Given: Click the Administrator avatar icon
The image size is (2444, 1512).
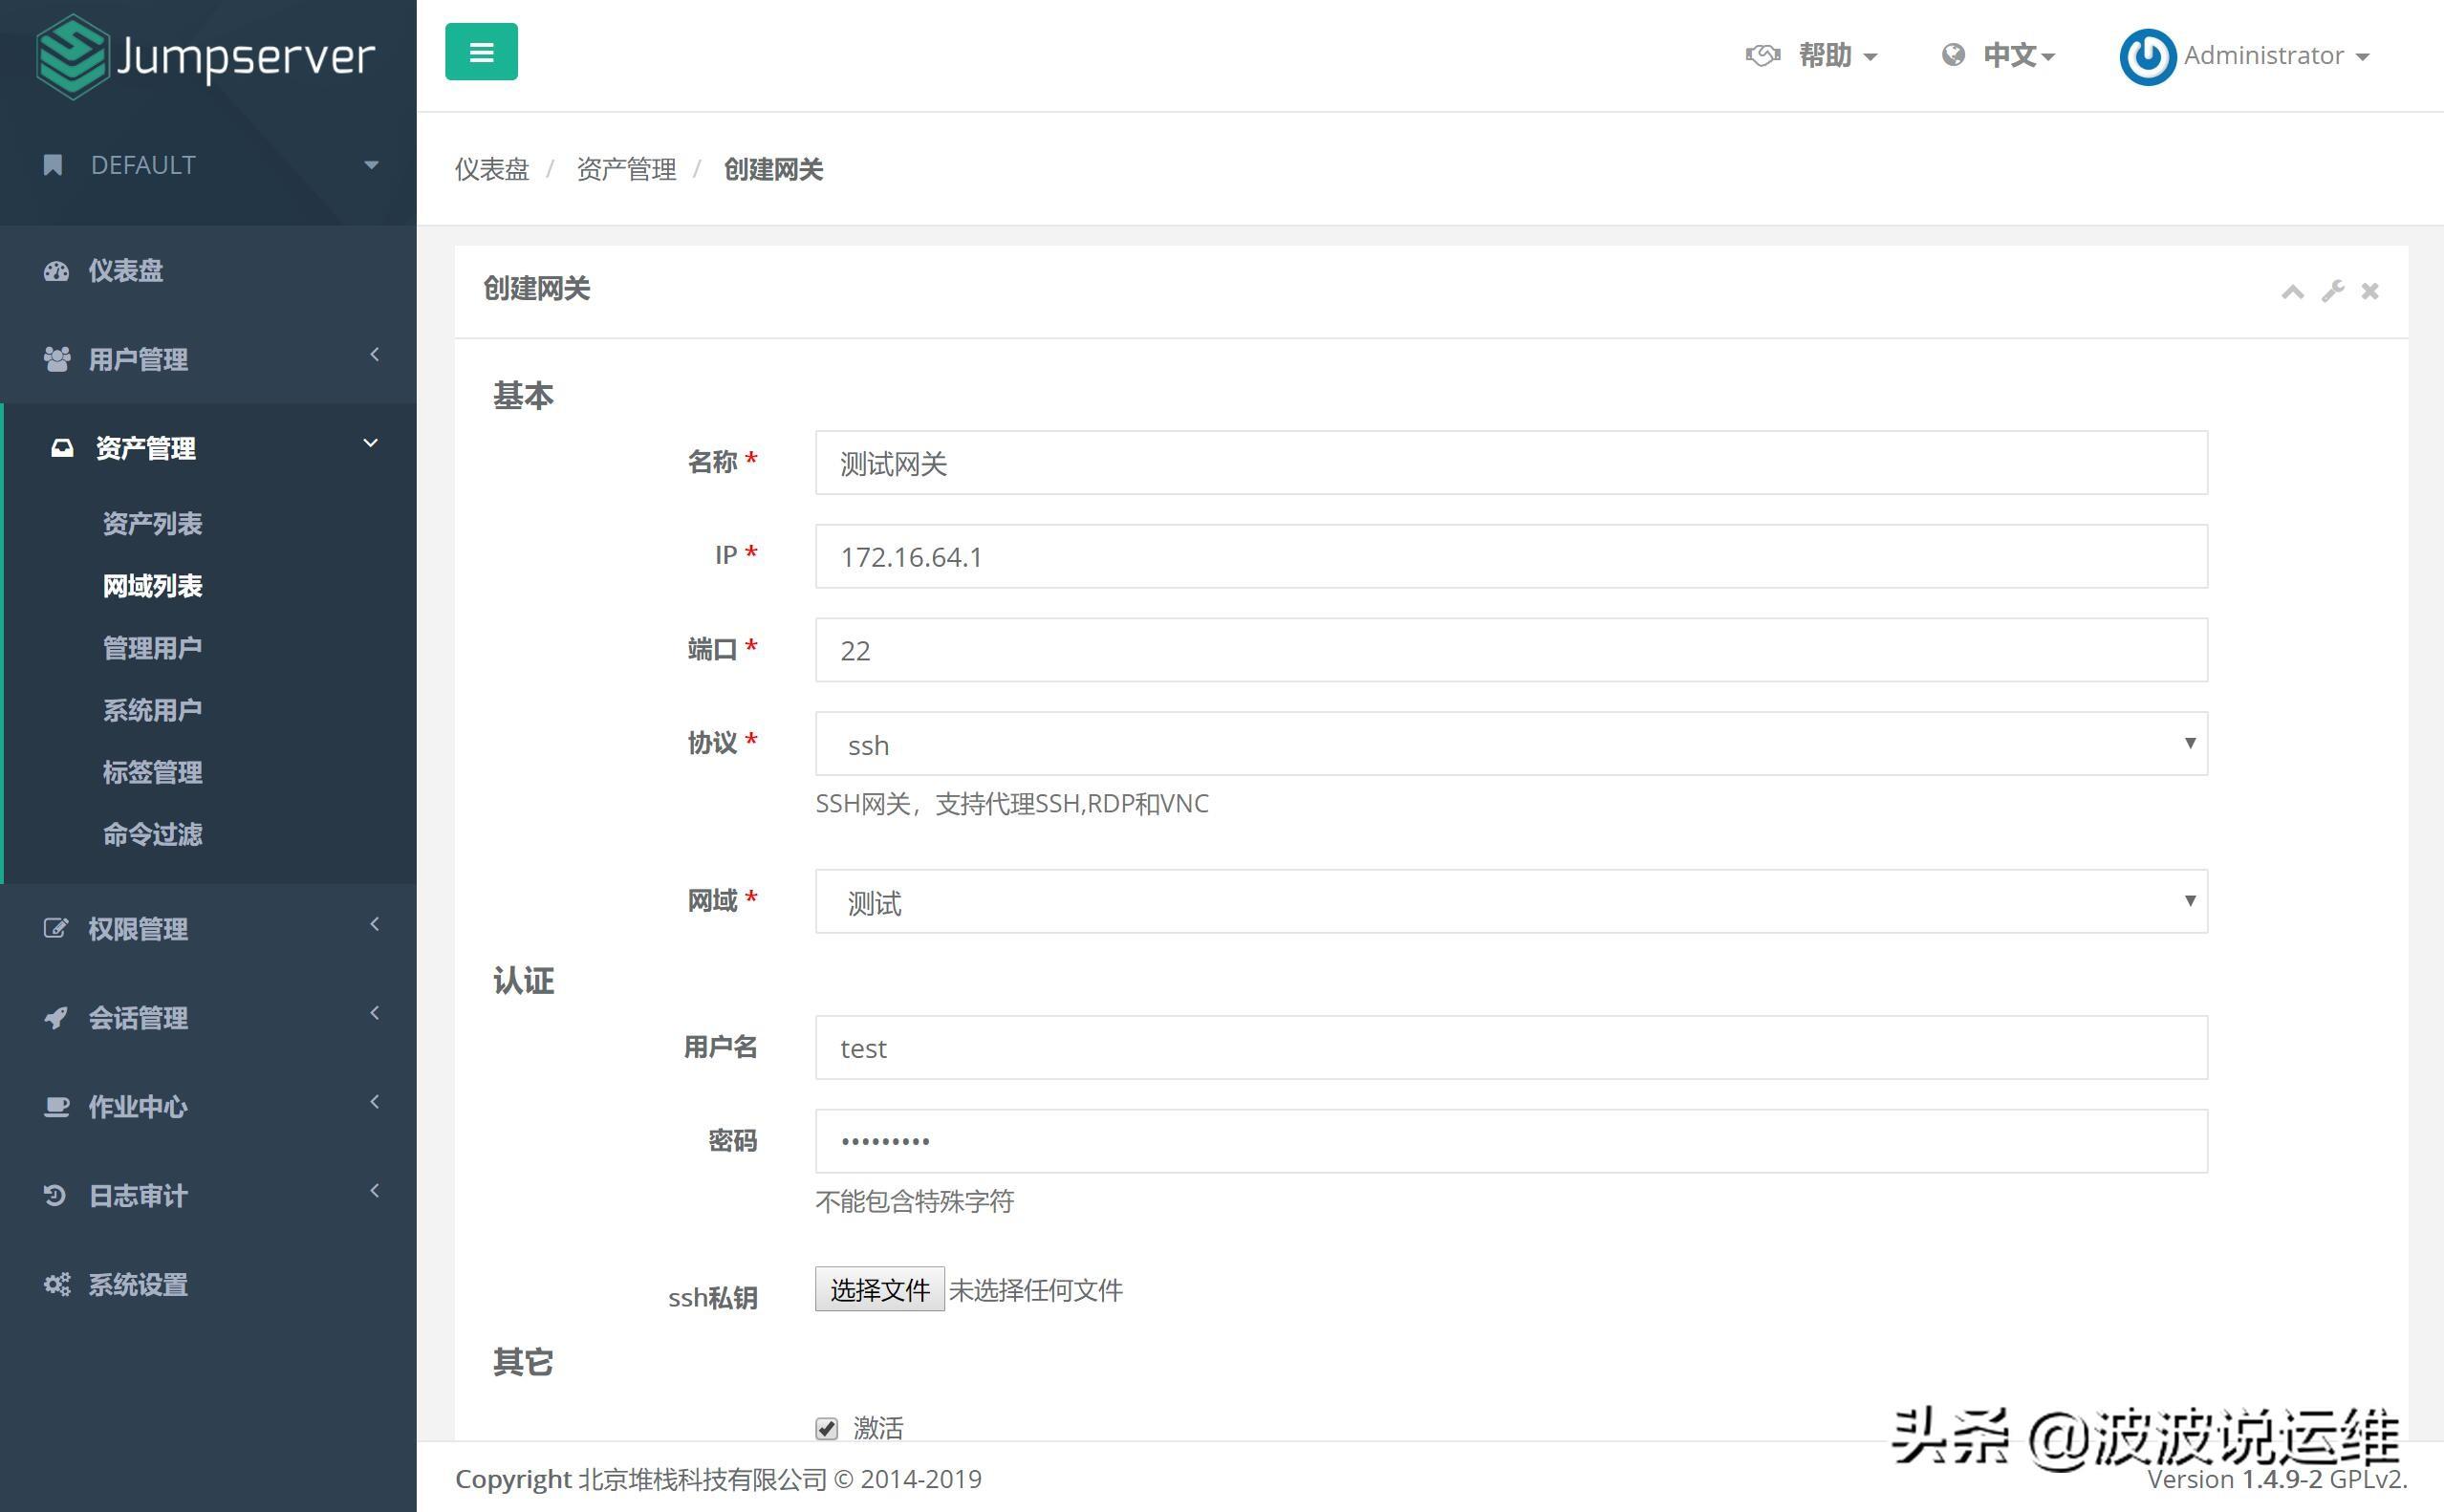Looking at the screenshot, I should click(x=2147, y=56).
